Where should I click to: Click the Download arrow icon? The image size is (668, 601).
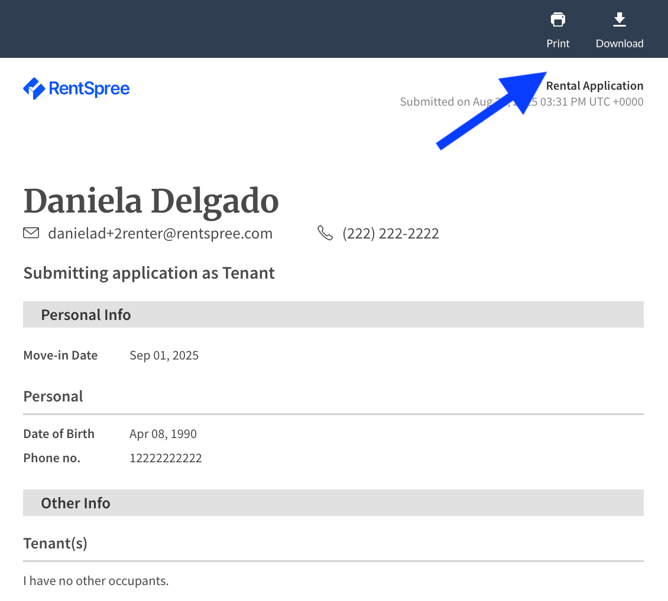(619, 20)
